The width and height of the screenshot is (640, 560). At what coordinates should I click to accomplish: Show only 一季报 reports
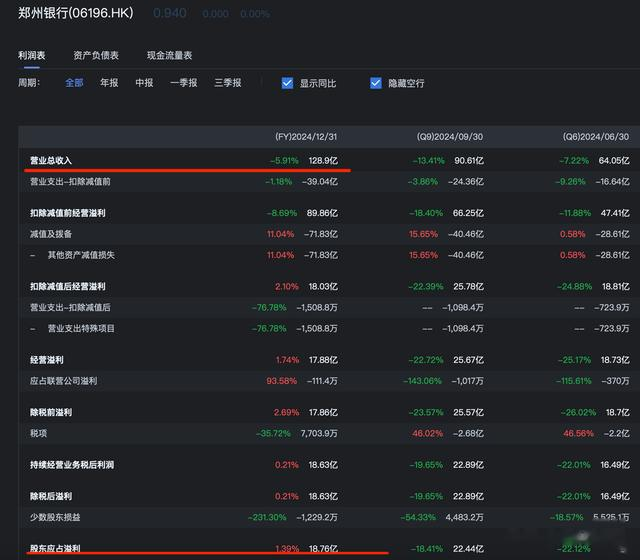click(183, 83)
